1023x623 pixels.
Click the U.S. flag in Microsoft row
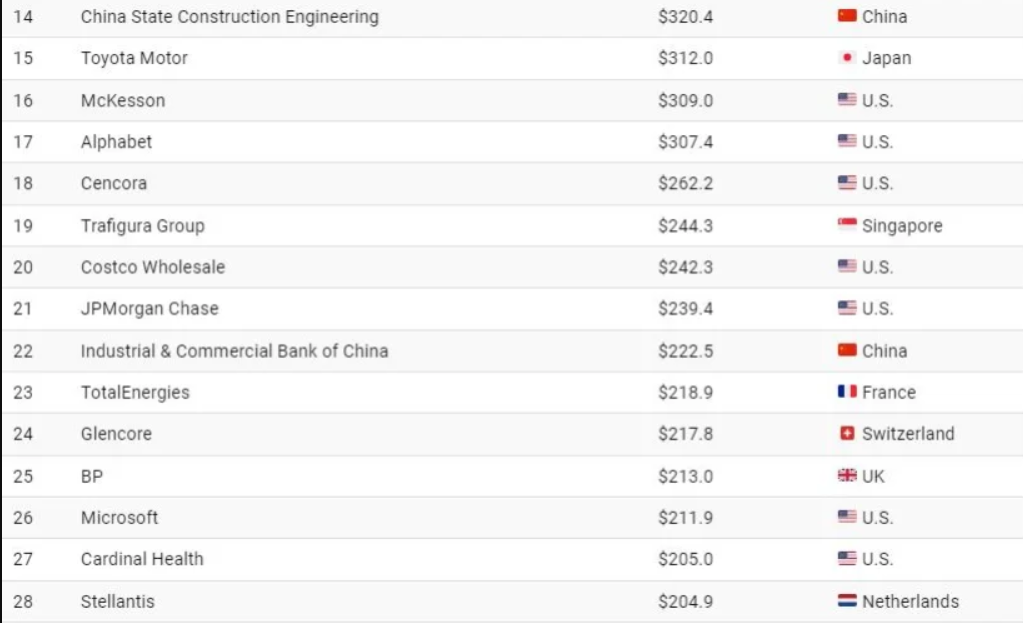tap(847, 517)
